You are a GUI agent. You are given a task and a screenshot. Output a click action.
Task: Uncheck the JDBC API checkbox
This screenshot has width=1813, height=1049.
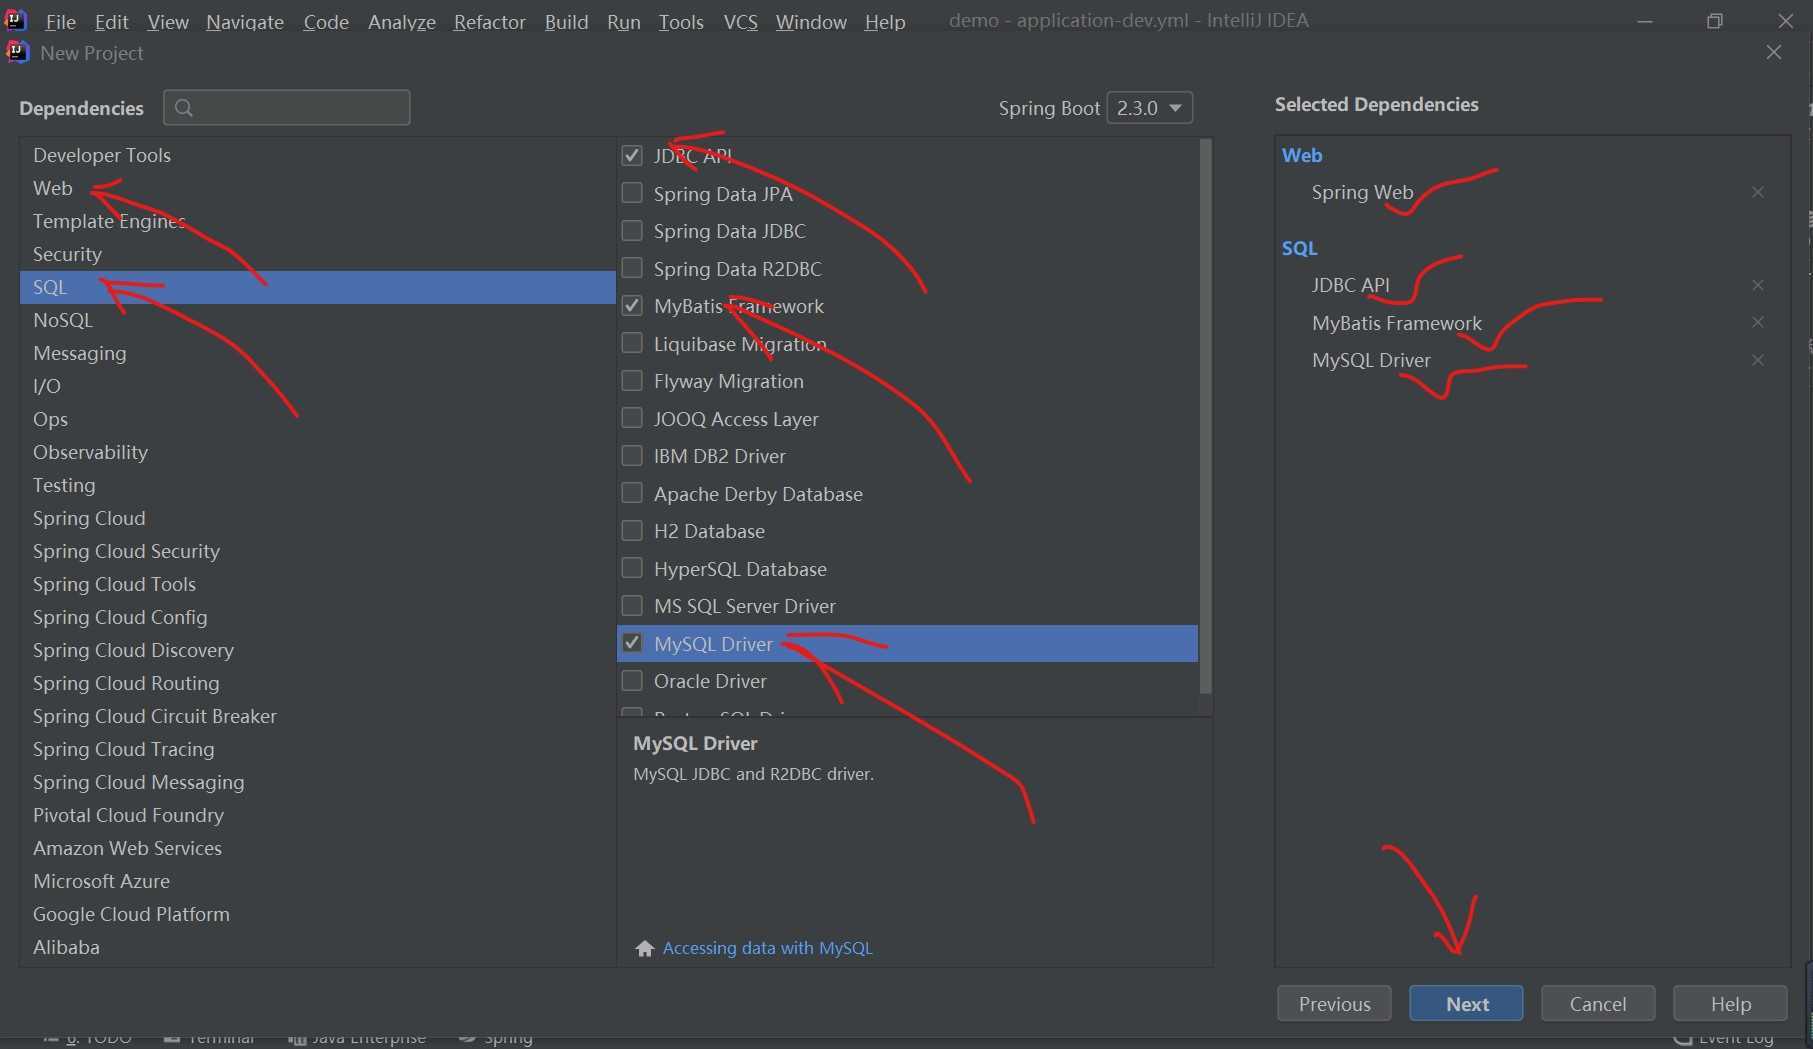click(x=632, y=155)
